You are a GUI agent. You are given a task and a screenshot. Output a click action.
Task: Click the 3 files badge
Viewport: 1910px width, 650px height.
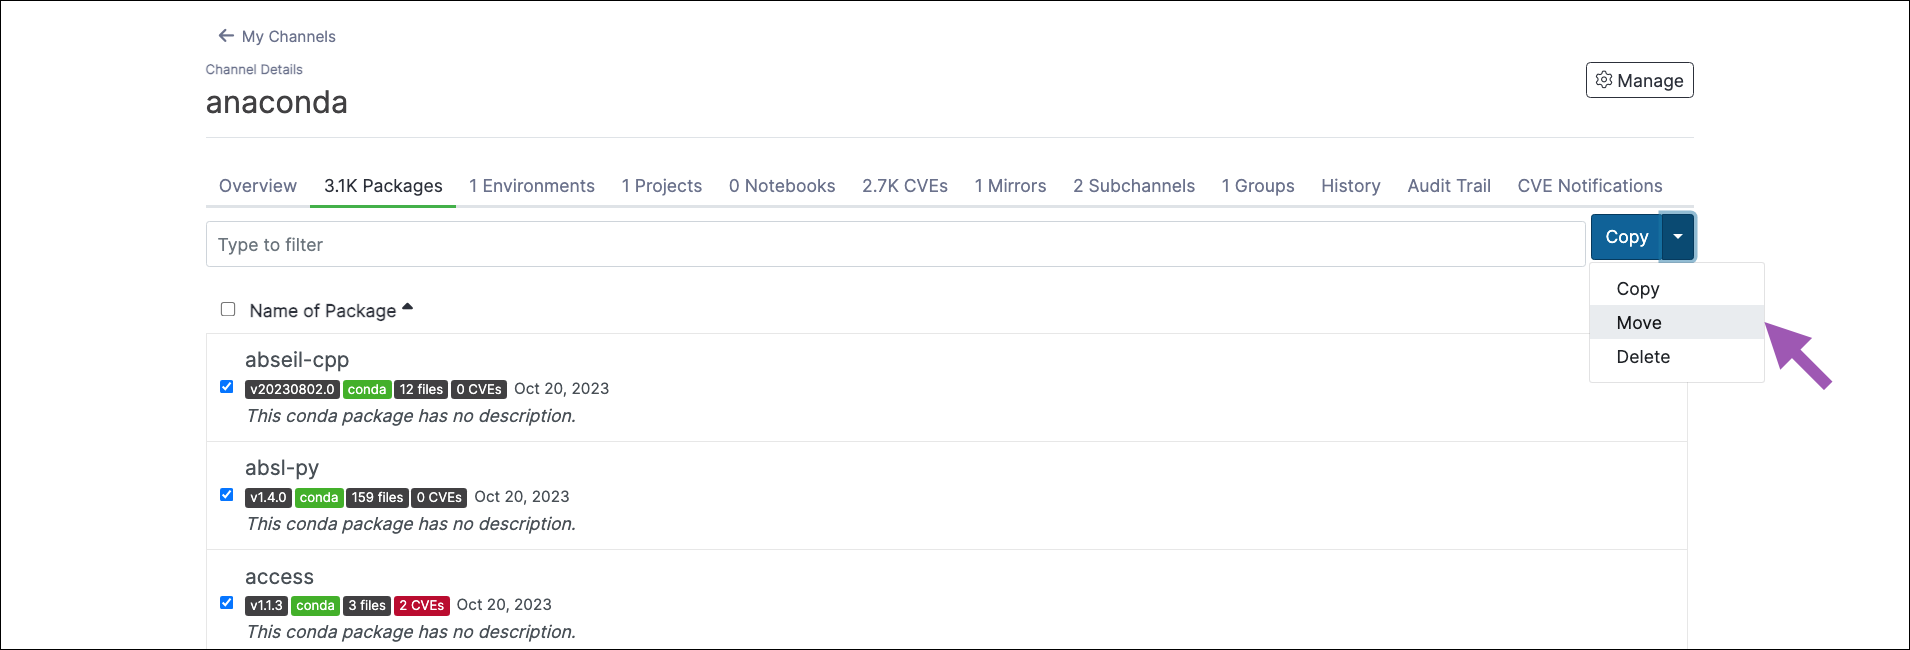point(367,605)
